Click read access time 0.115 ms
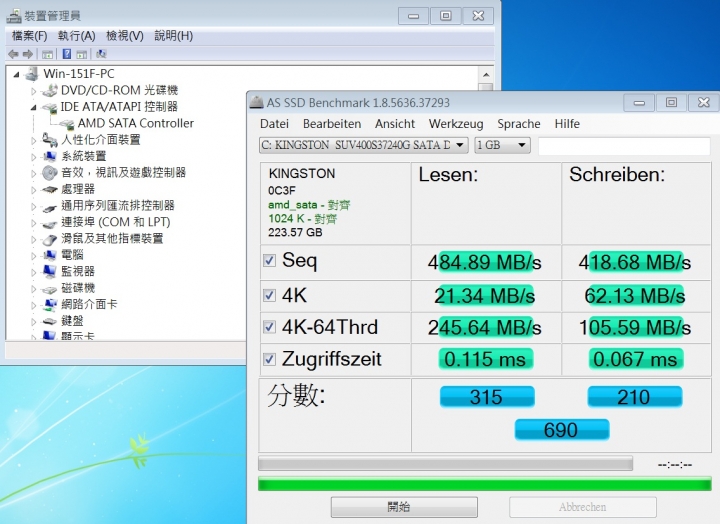This screenshot has height=524, width=720. coord(485,359)
